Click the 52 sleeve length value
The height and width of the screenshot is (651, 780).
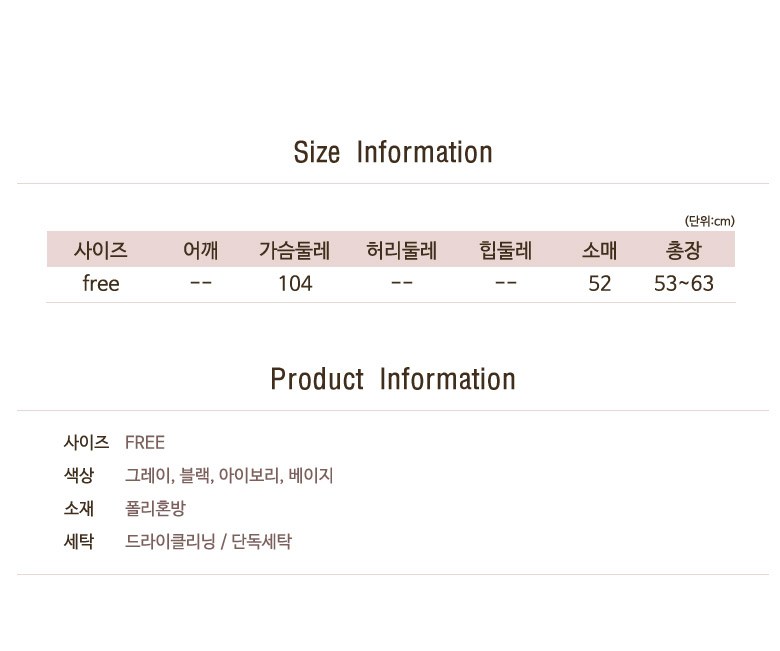[x=599, y=283]
